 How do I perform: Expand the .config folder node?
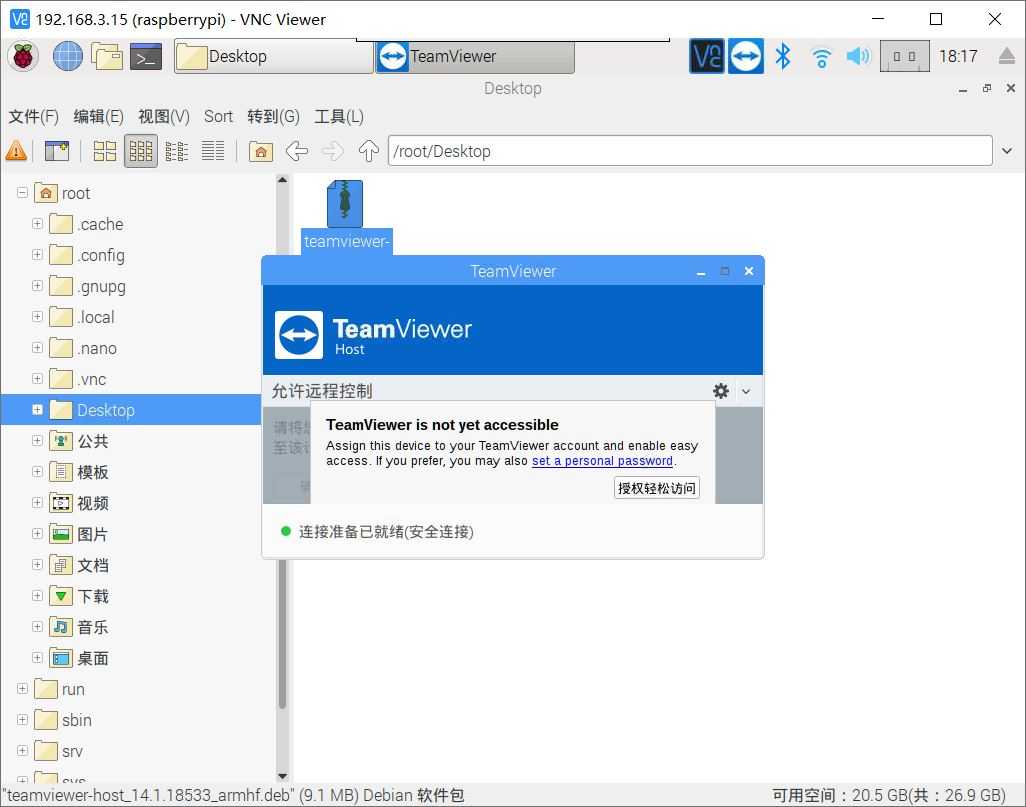(37, 254)
